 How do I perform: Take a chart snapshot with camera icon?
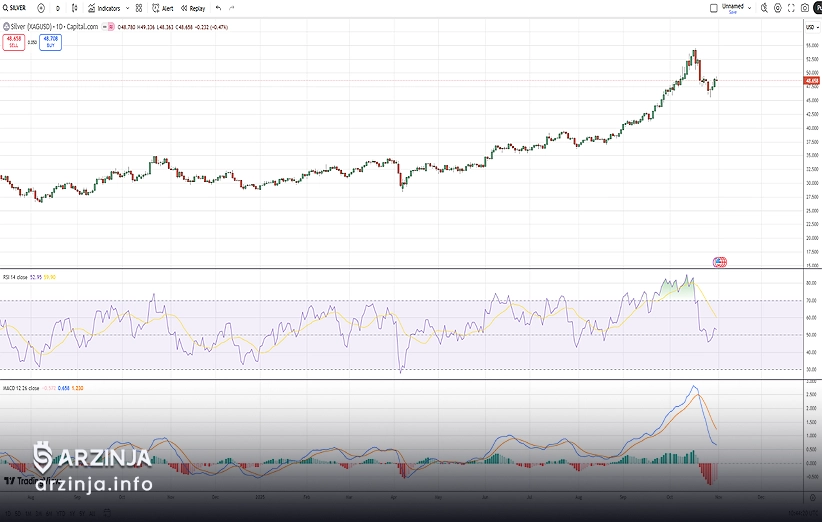805,7
